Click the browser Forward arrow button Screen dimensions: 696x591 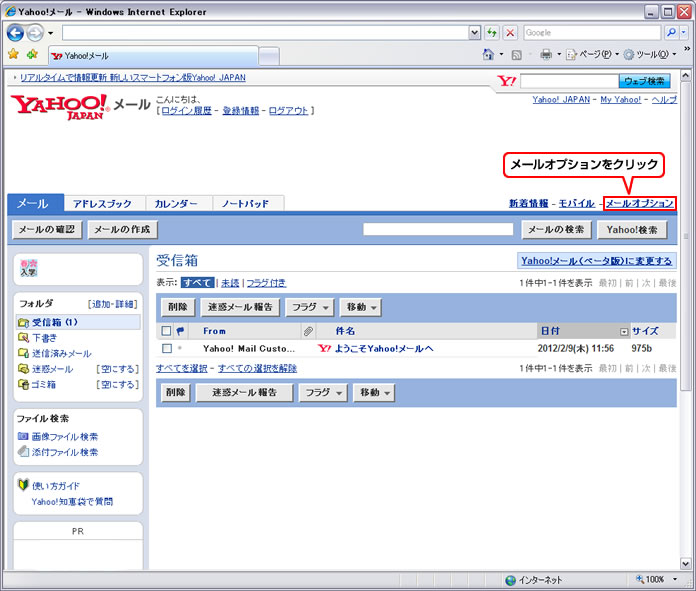tap(36, 32)
